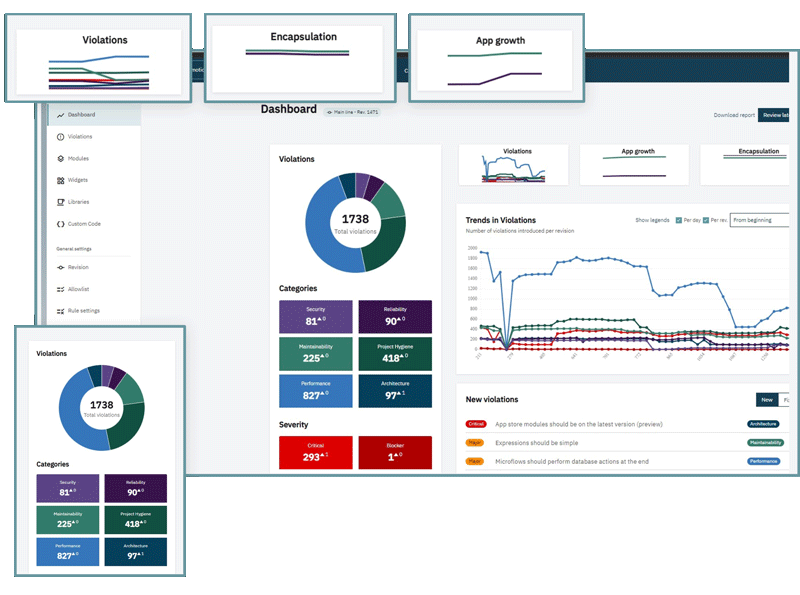
Task: Open Custom Code using its brackets icon
Action: [x=60, y=223]
